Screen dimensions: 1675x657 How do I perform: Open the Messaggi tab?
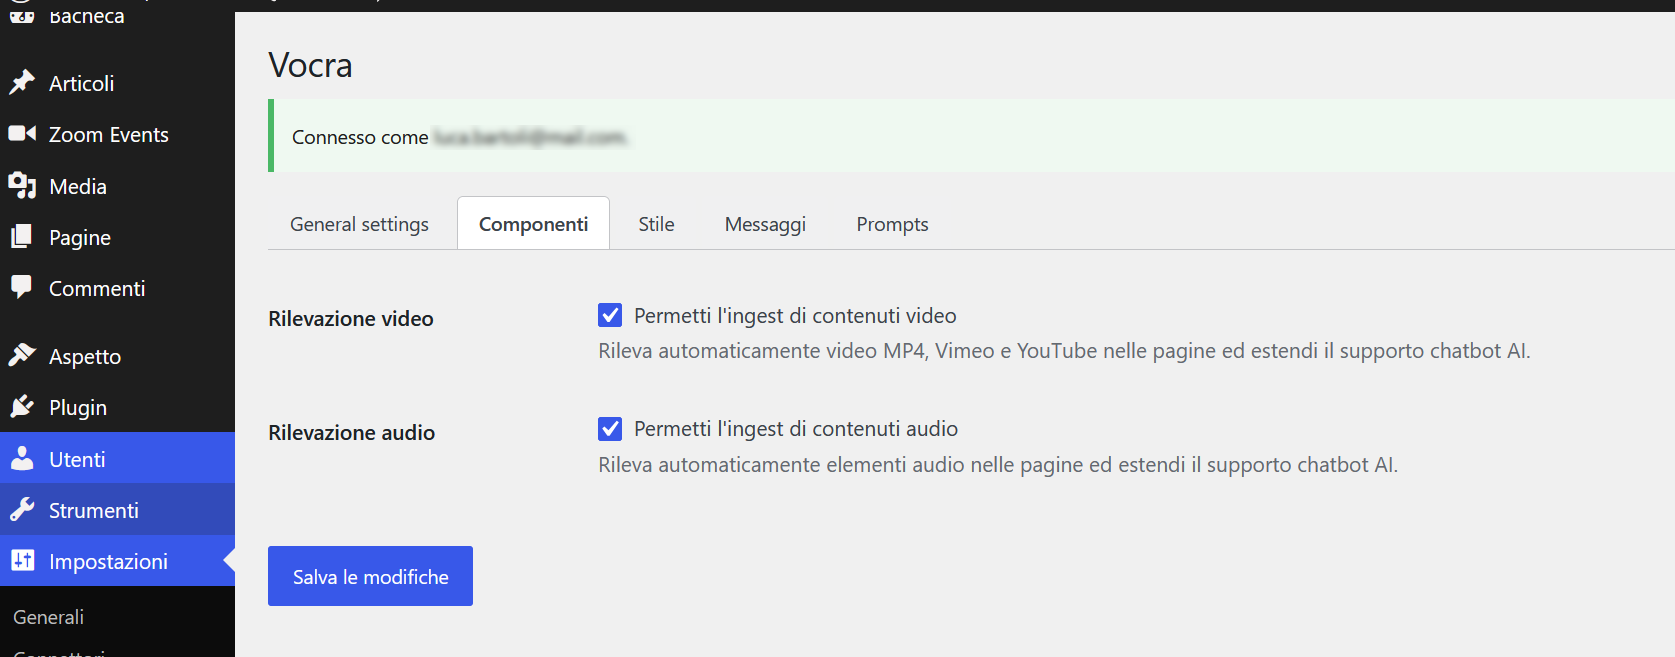point(765,224)
